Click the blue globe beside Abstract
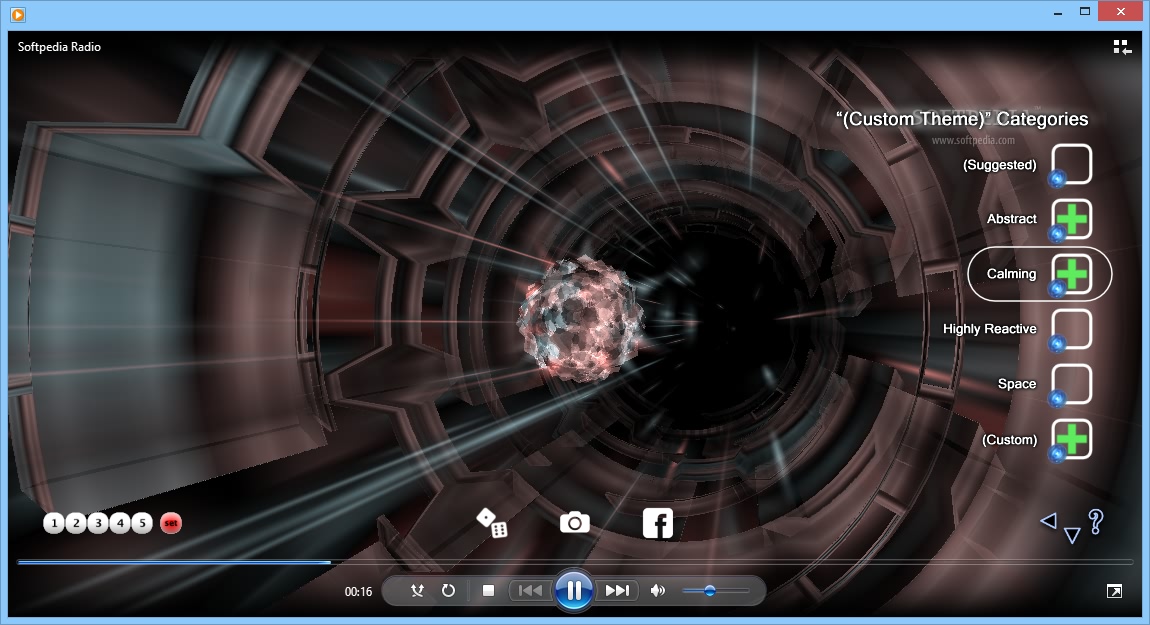Viewport: 1150px width, 625px height. [1058, 234]
